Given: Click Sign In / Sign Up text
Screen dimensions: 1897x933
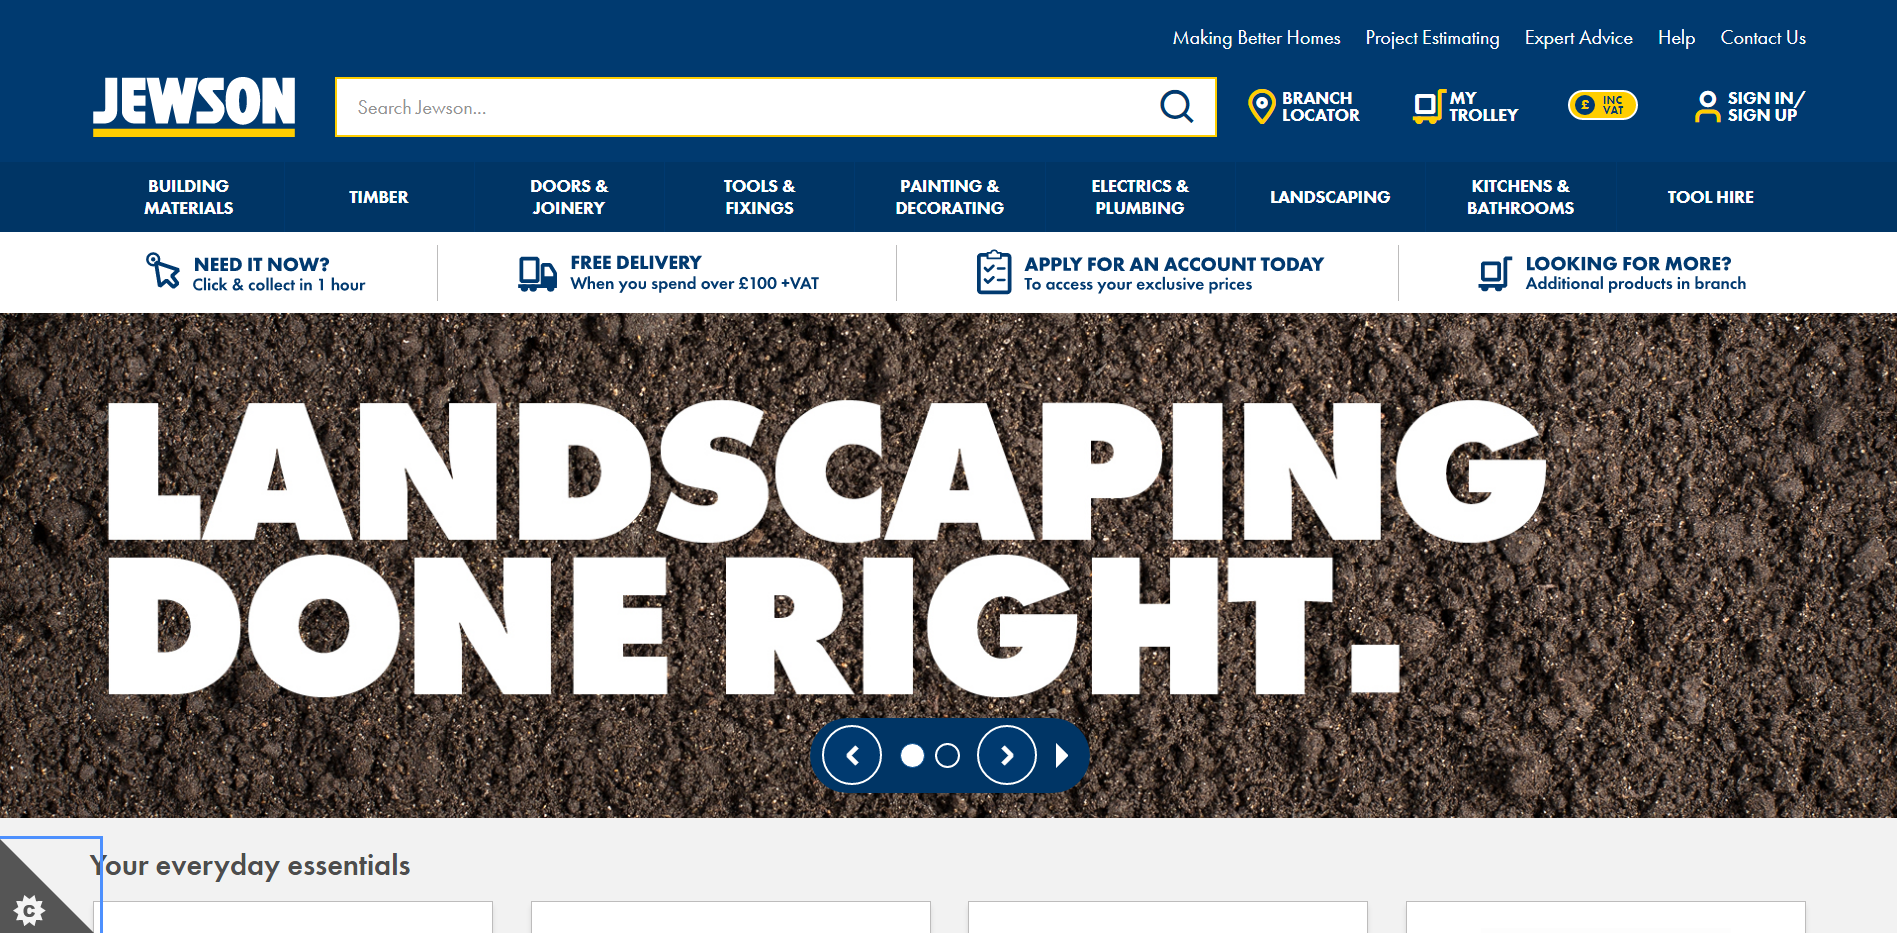Looking at the screenshot, I should [1766, 106].
